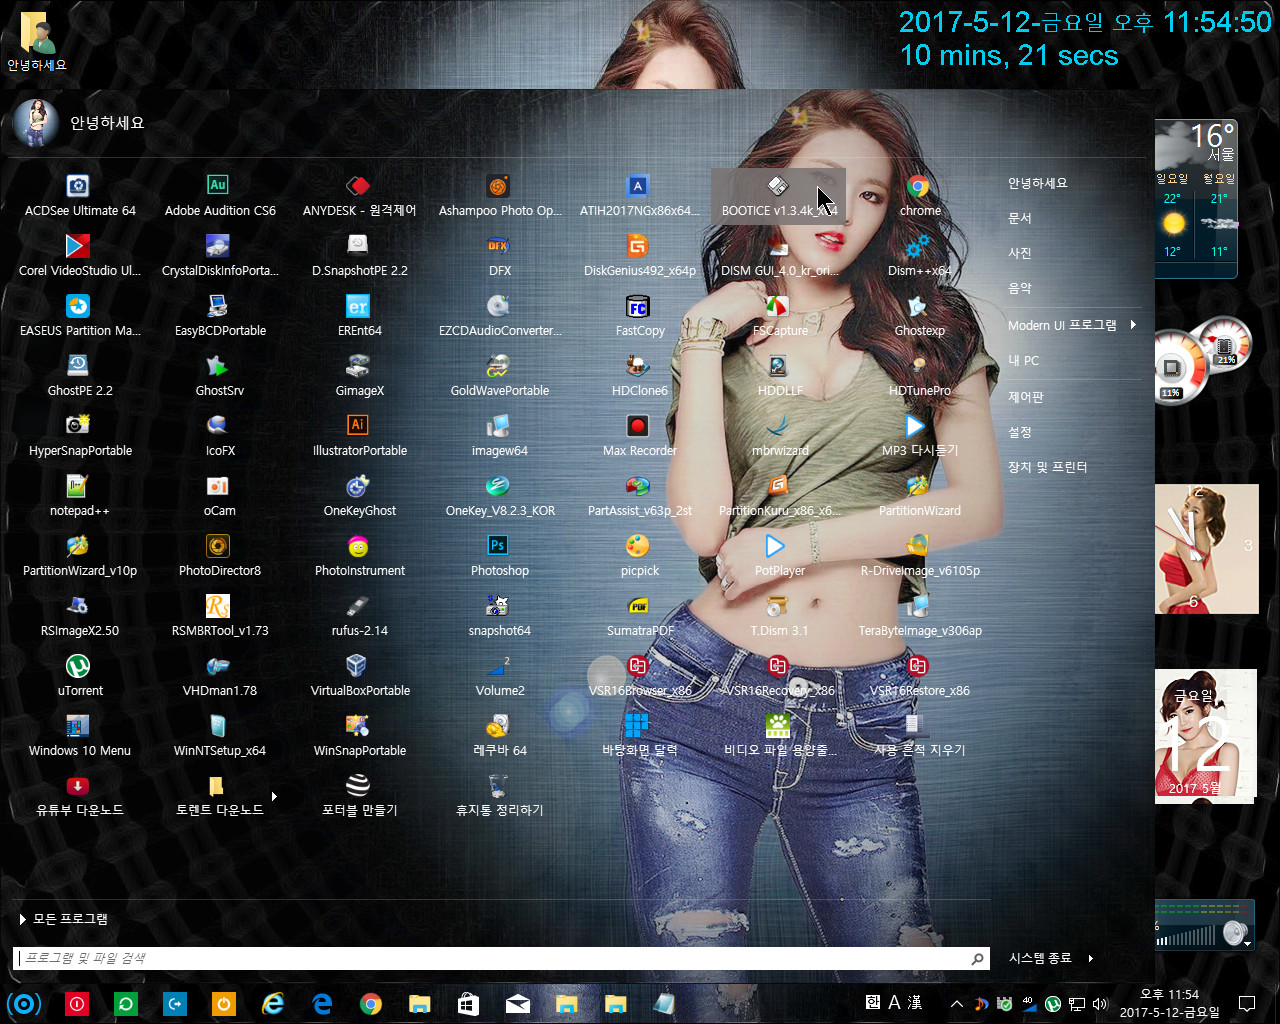Image resolution: width=1280 pixels, height=1024 pixels.
Task: Click the taskbar Chrome icon
Action: coord(371,1004)
